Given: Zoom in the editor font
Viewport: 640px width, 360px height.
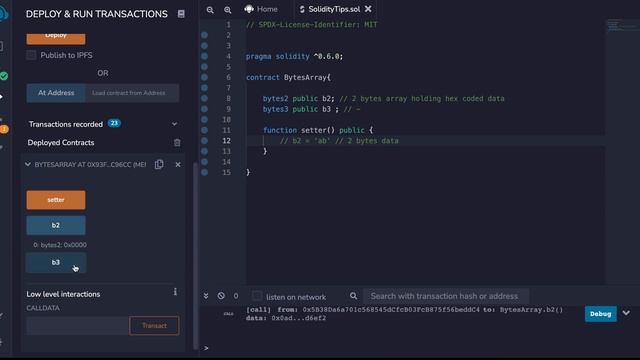Looking at the screenshot, I should click(227, 9).
